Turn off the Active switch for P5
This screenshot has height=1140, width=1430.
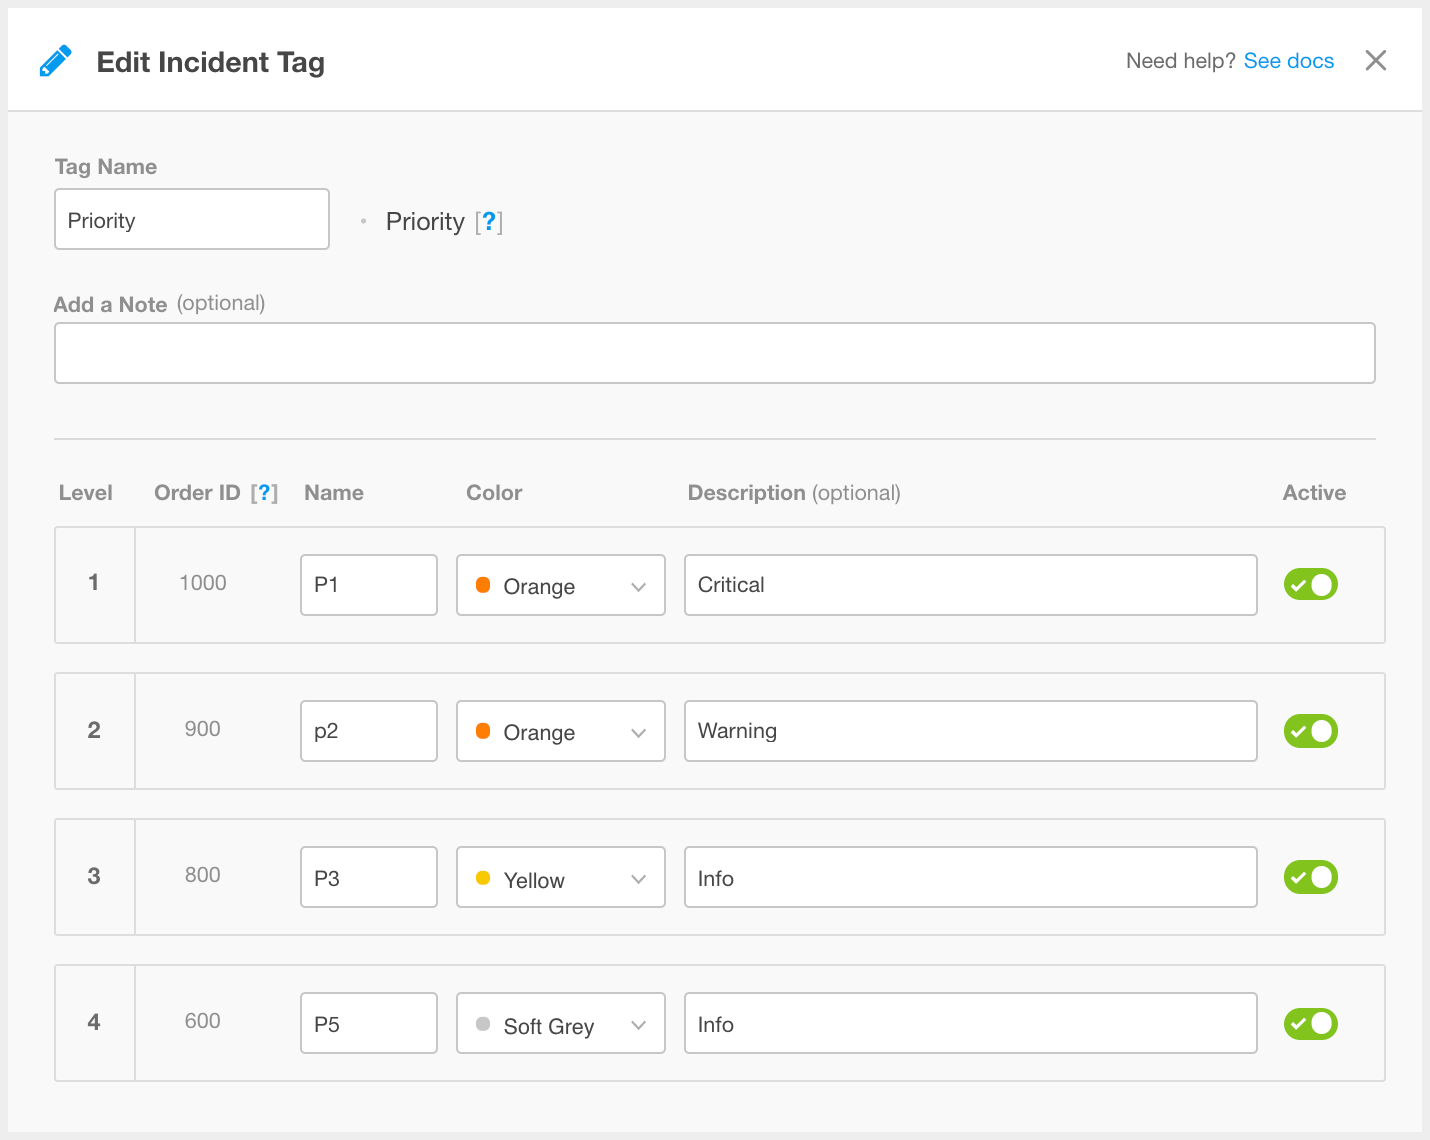click(1310, 1023)
